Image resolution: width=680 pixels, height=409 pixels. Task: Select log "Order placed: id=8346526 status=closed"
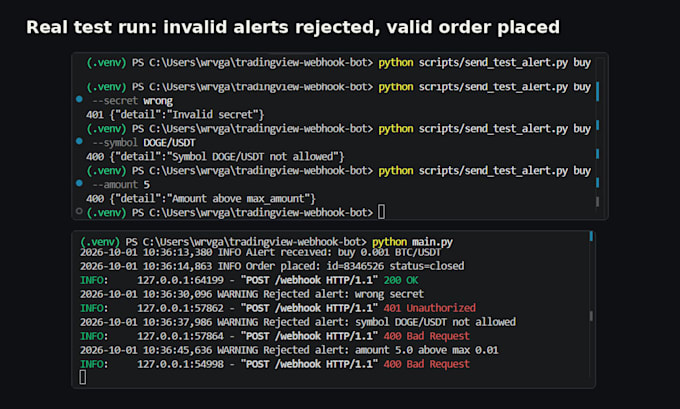[x=355, y=266]
